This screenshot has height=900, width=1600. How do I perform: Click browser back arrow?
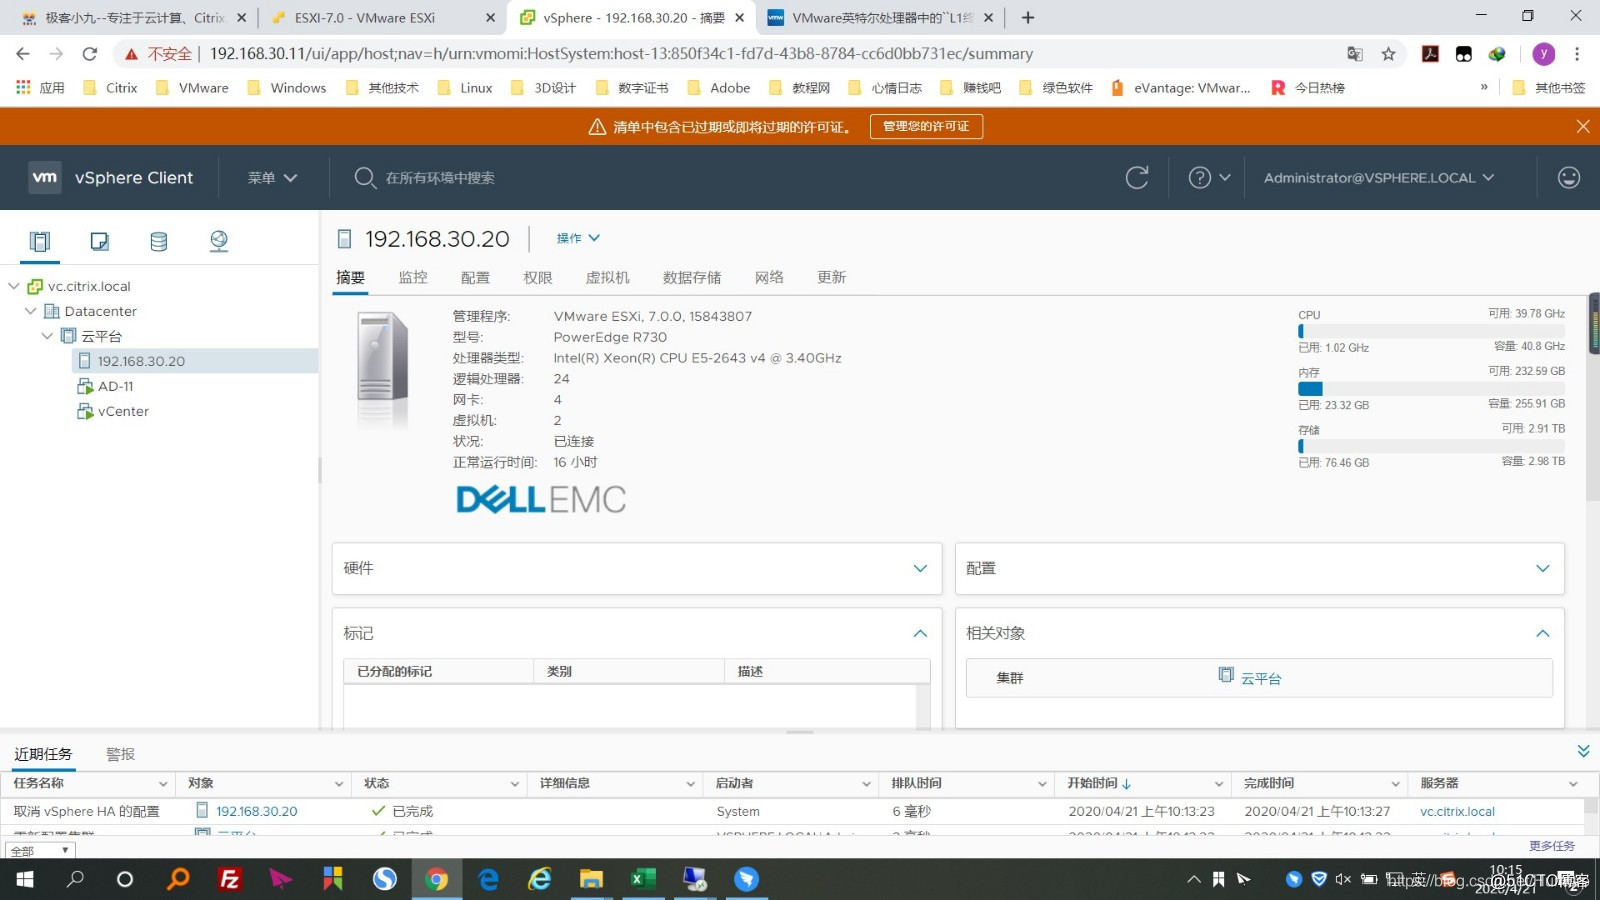[23, 54]
